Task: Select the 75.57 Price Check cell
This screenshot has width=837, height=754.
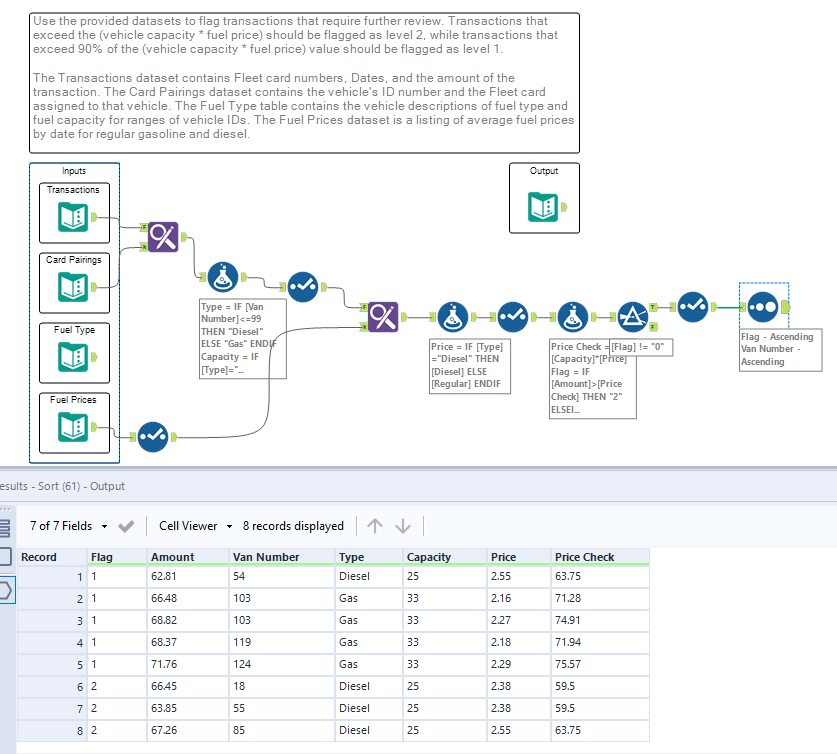Action: tap(600, 664)
